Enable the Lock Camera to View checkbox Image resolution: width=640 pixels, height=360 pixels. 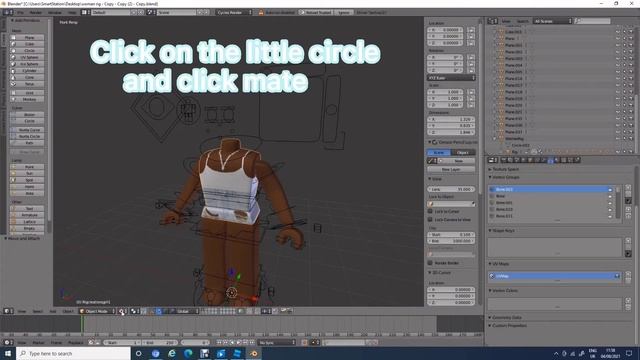430,220
